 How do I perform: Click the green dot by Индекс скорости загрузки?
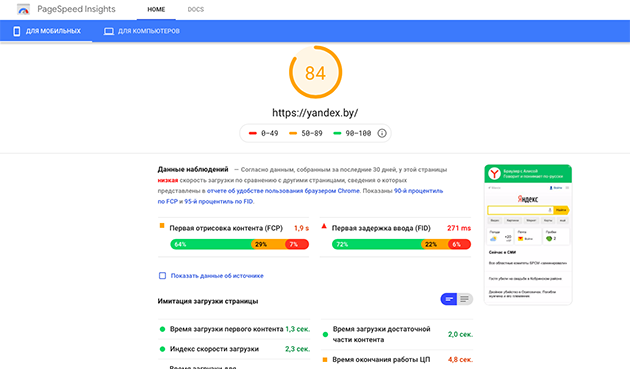[162, 349]
